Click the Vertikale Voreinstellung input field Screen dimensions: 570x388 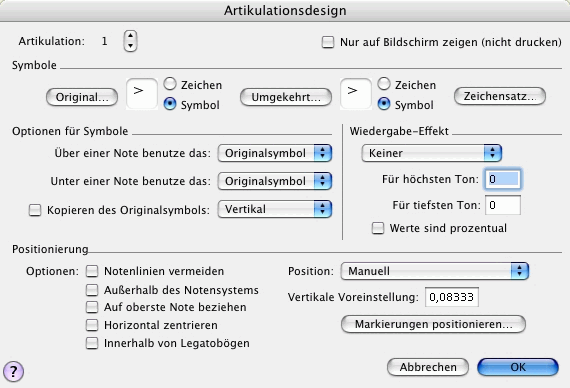[x=452, y=297]
